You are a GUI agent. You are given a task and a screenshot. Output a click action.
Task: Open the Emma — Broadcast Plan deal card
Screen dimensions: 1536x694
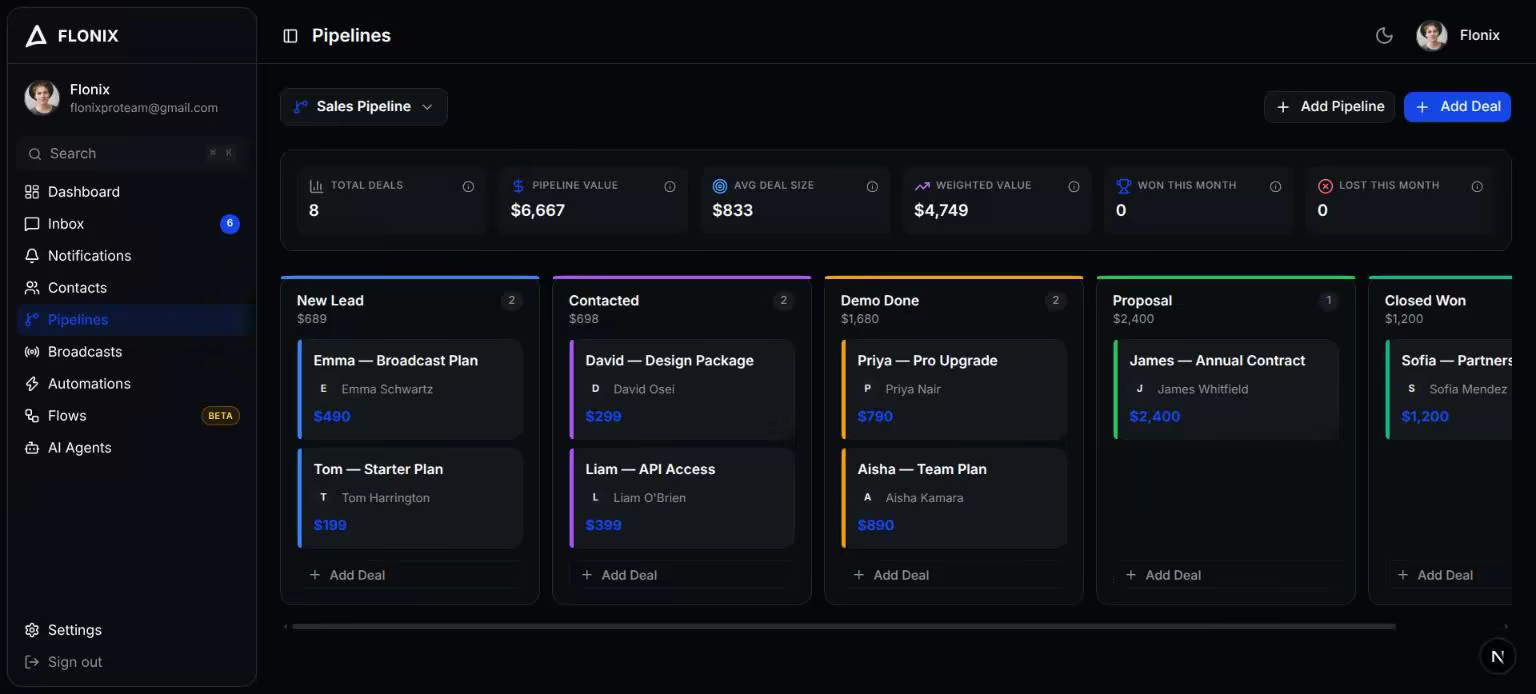[x=410, y=389]
